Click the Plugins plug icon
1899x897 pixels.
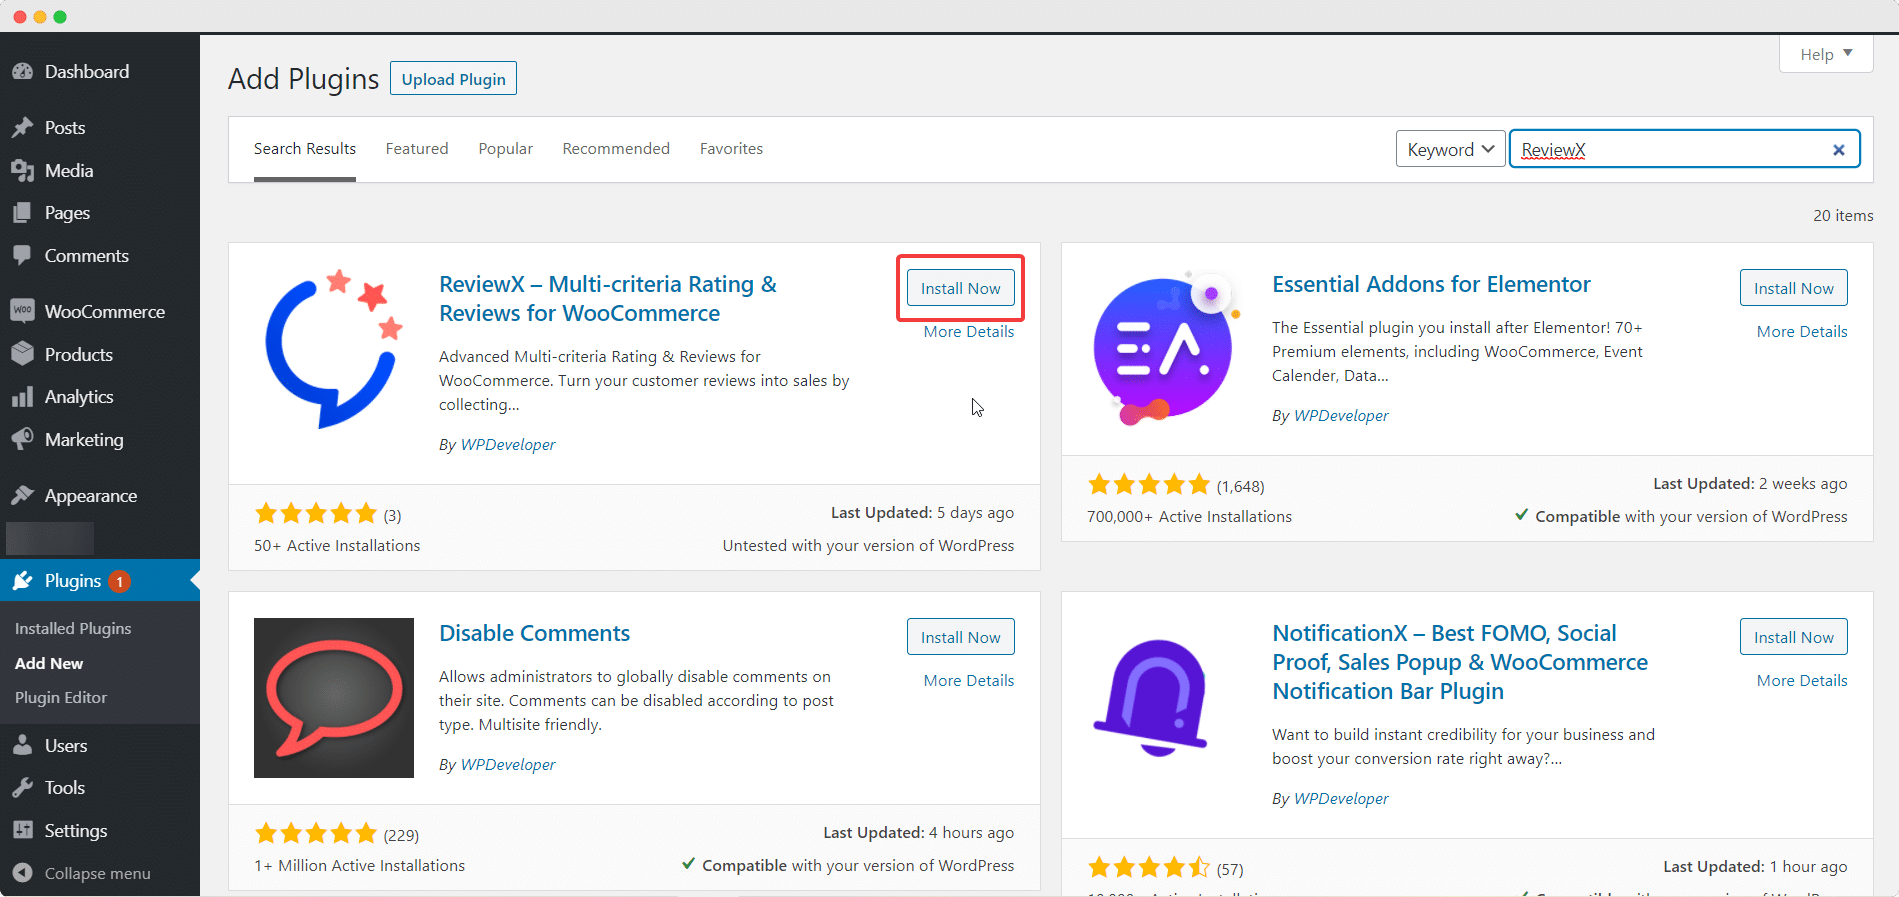22,581
